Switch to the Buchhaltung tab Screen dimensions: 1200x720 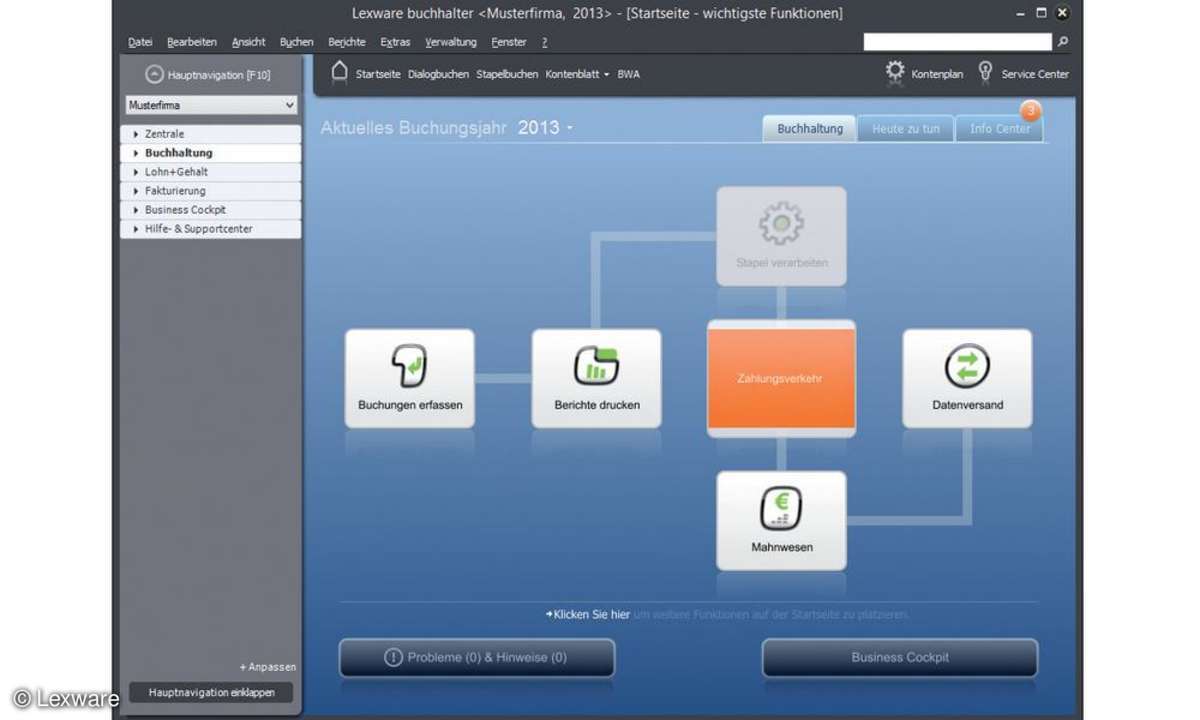(810, 129)
